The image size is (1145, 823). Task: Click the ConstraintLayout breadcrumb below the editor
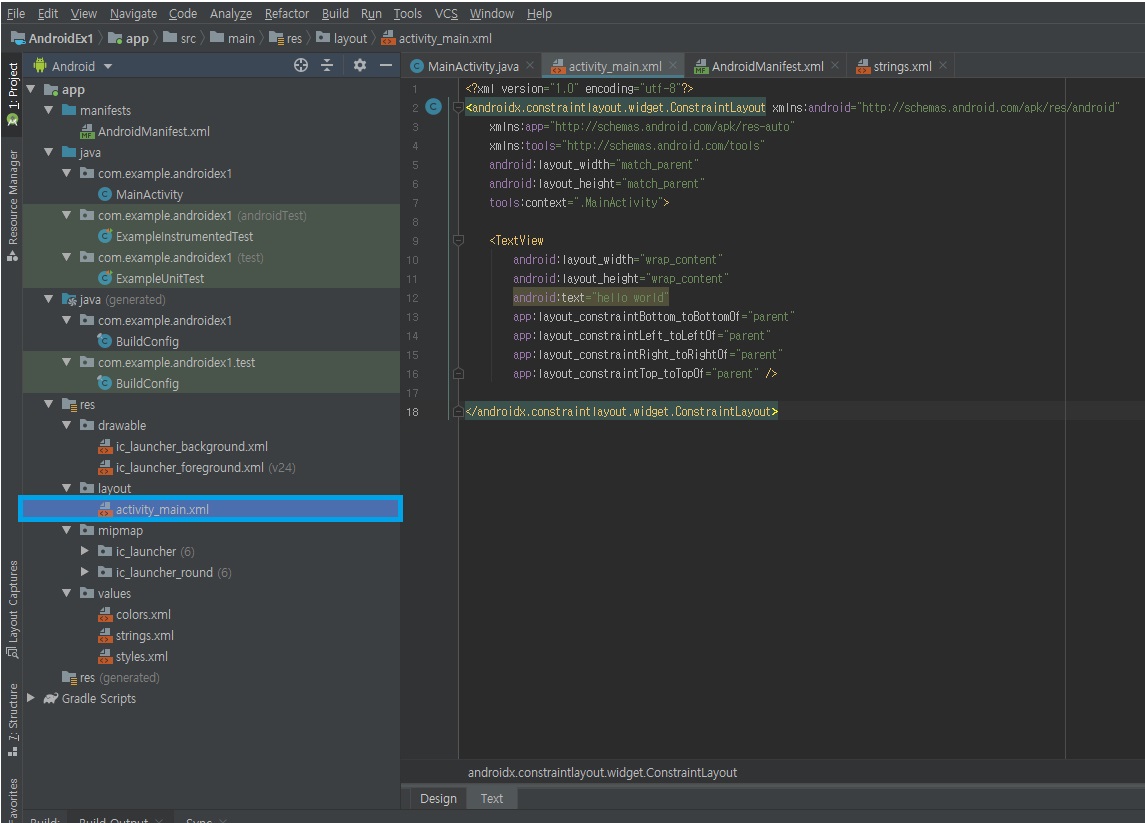(x=602, y=772)
